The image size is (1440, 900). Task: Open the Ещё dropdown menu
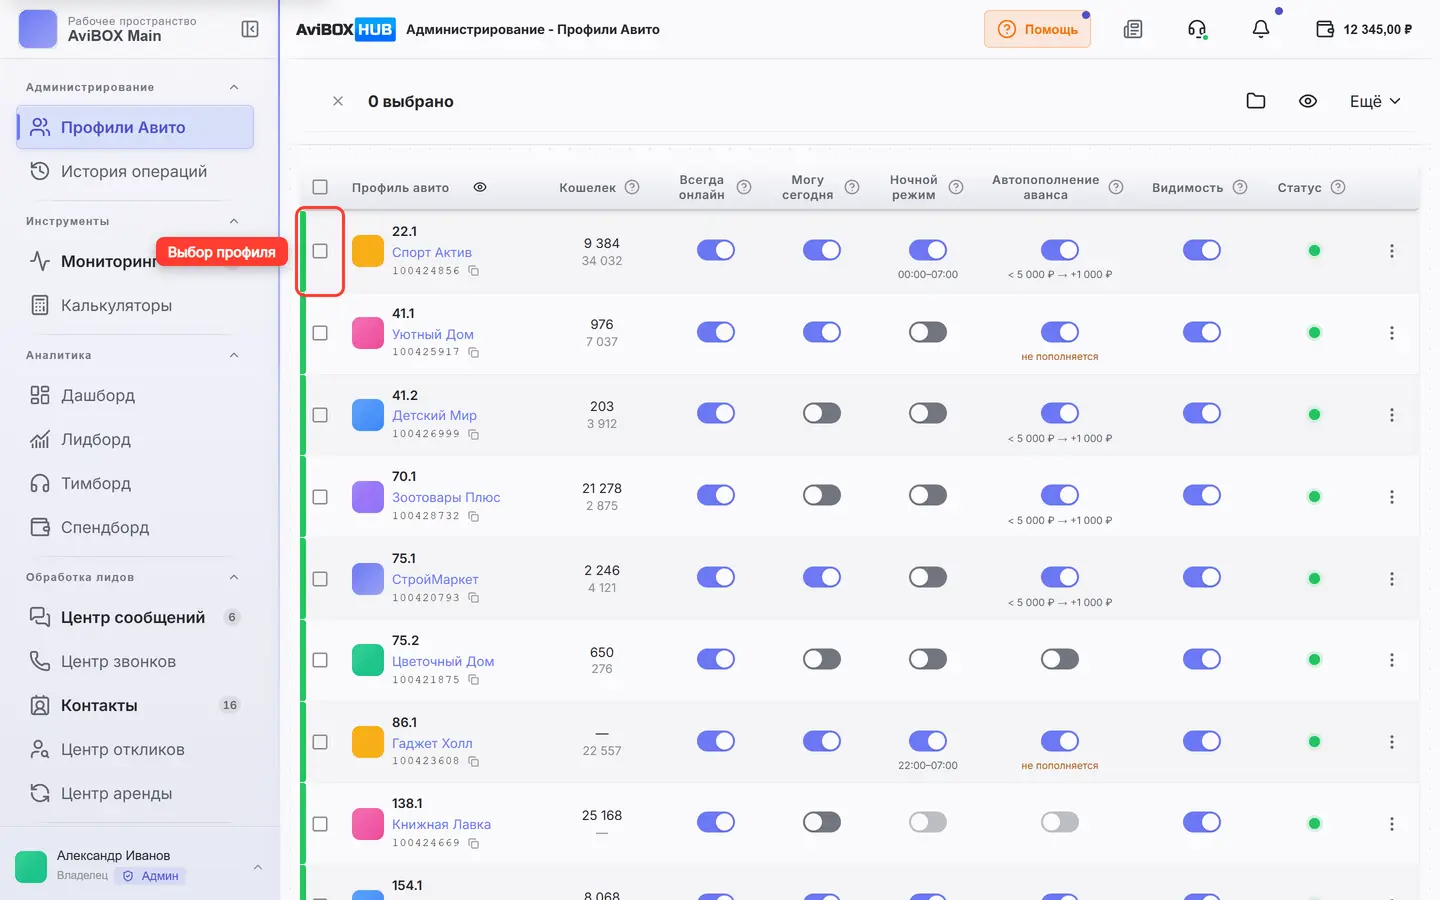click(x=1375, y=101)
